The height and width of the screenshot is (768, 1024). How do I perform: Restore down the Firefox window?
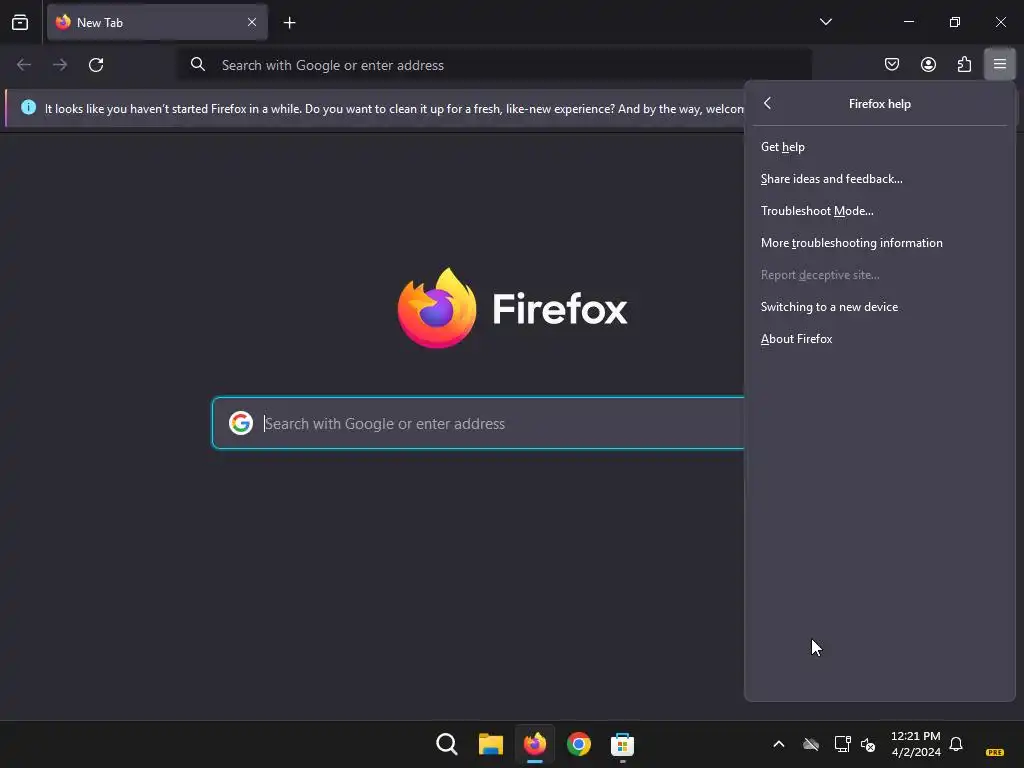(955, 22)
